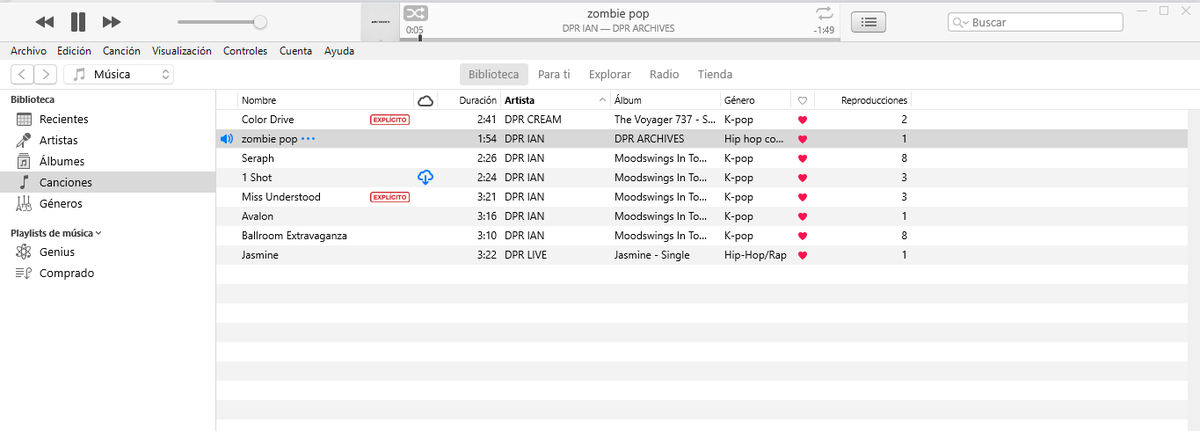
Task: Switch to the Para ti tab
Action: 554,74
